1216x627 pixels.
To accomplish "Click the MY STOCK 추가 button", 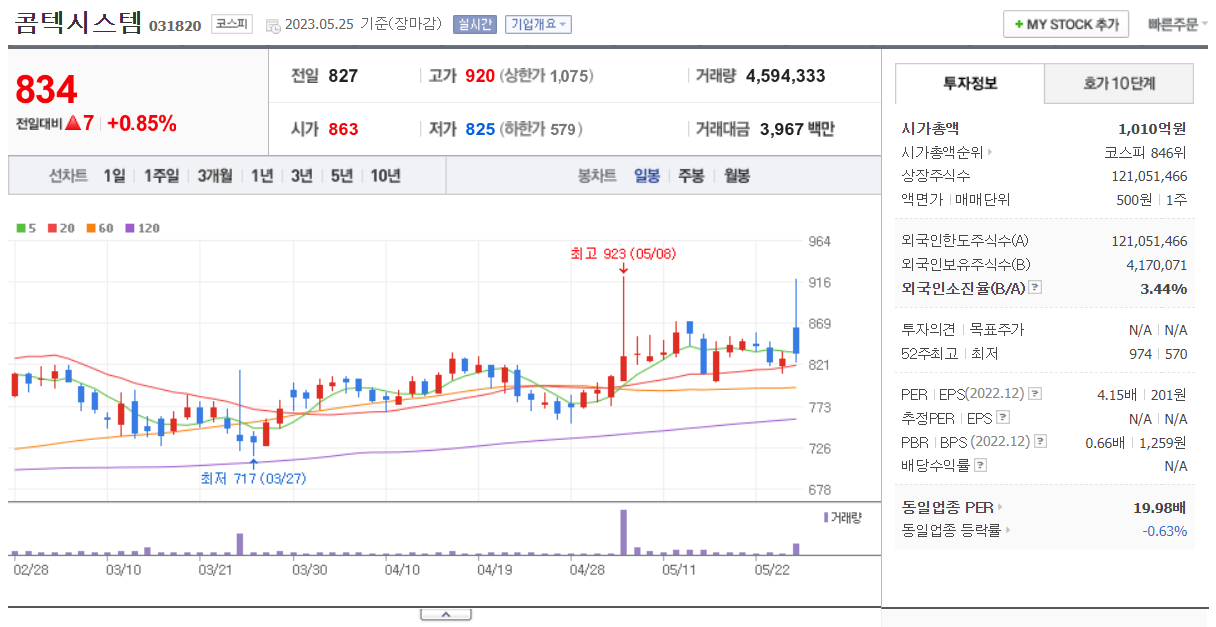I will coord(1066,24).
